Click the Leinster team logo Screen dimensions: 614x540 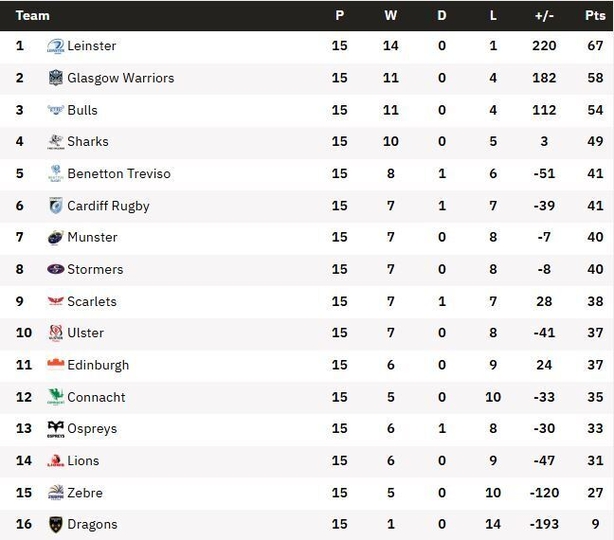click(56, 46)
